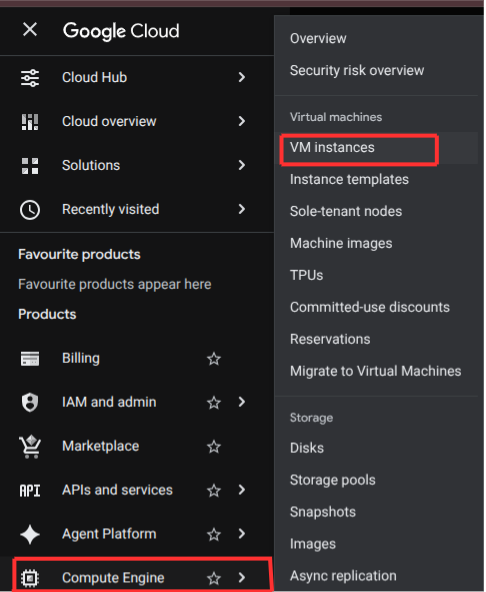Click the Virtual machines section label
This screenshot has width=486, height=592.
tap(336, 117)
